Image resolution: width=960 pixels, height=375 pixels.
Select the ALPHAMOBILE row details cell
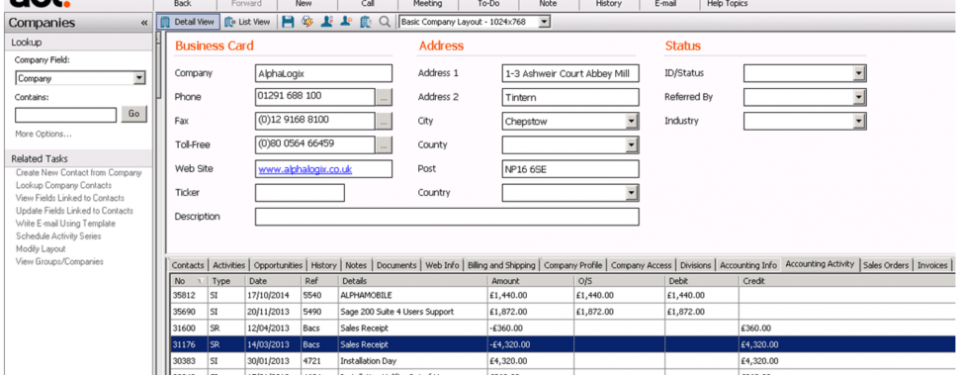(x=412, y=295)
